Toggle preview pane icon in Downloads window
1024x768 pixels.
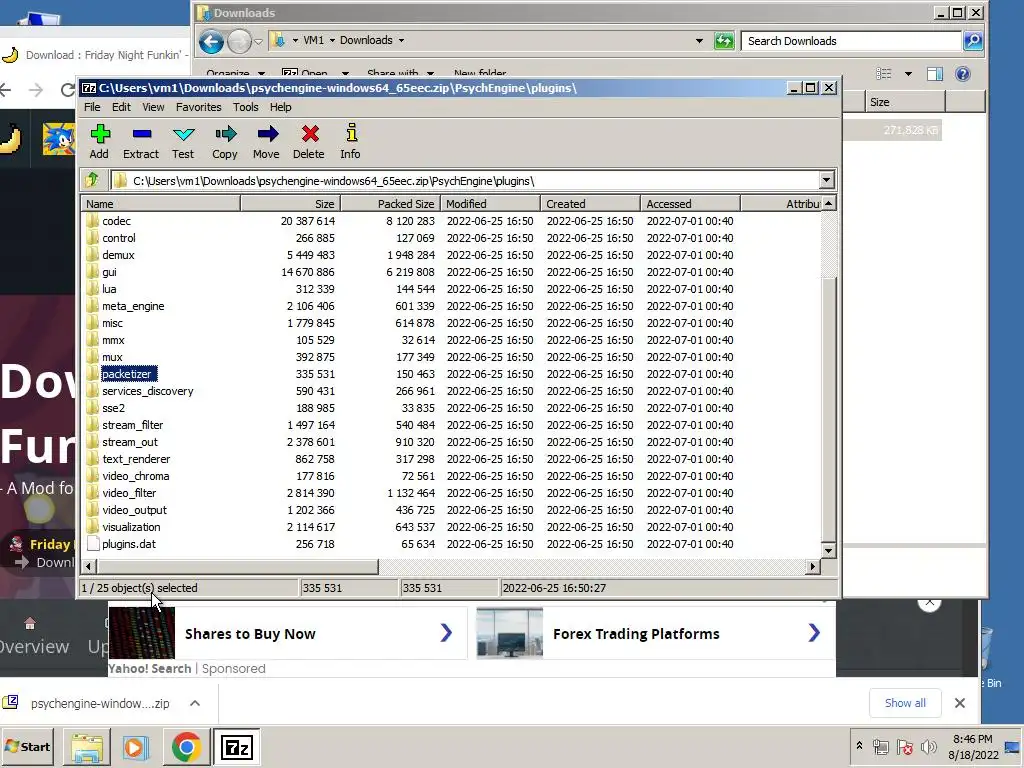[935, 74]
